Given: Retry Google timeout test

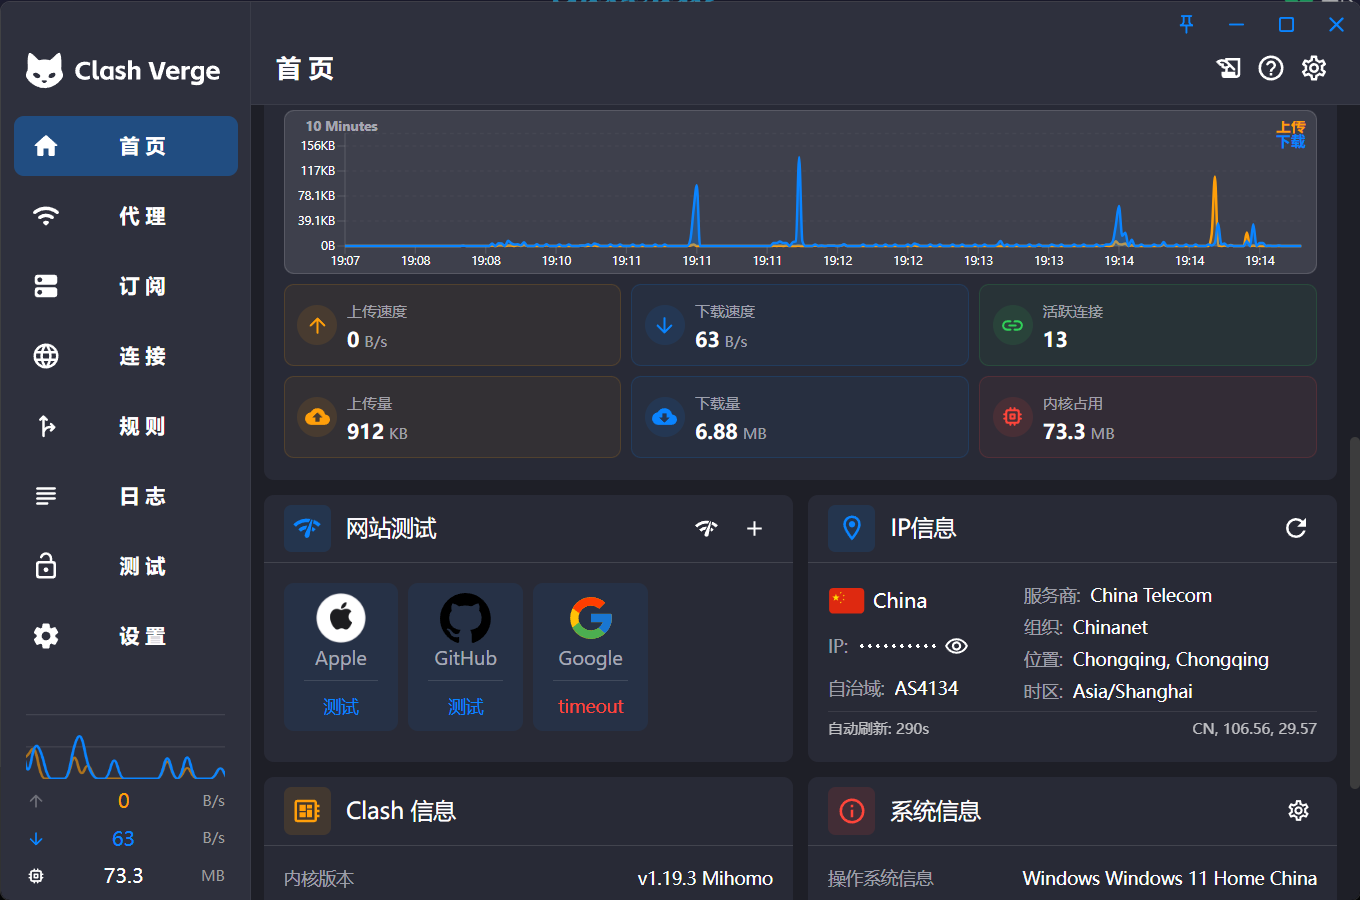Looking at the screenshot, I should (x=591, y=706).
